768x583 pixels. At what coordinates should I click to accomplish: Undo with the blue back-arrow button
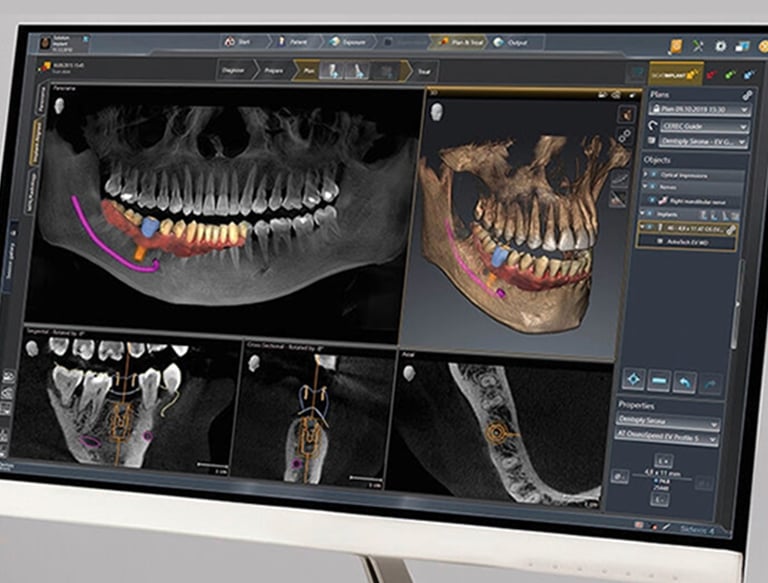685,382
